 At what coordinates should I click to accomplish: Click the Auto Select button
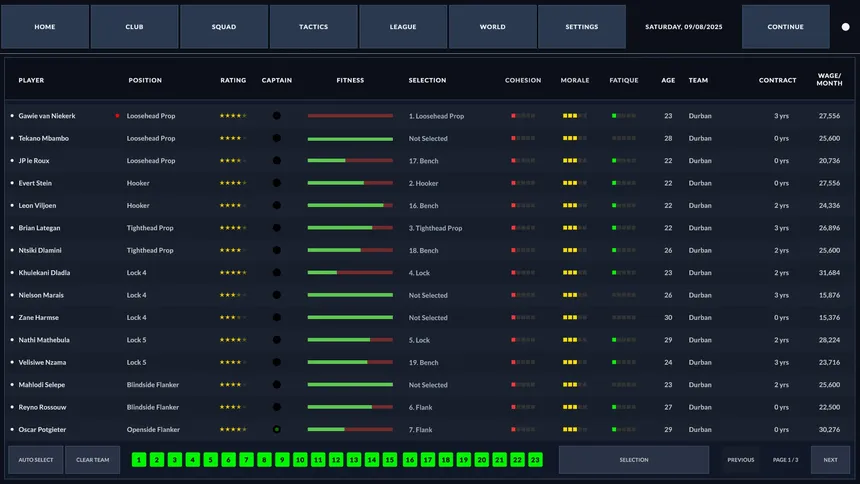pos(36,460)
